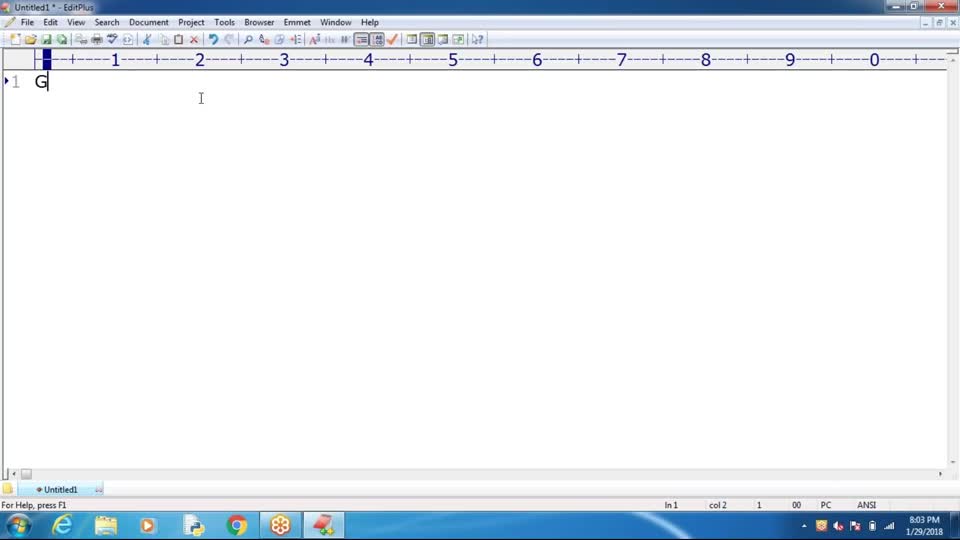
Task: Click the Go to Line icon
Action: [296, 40]
